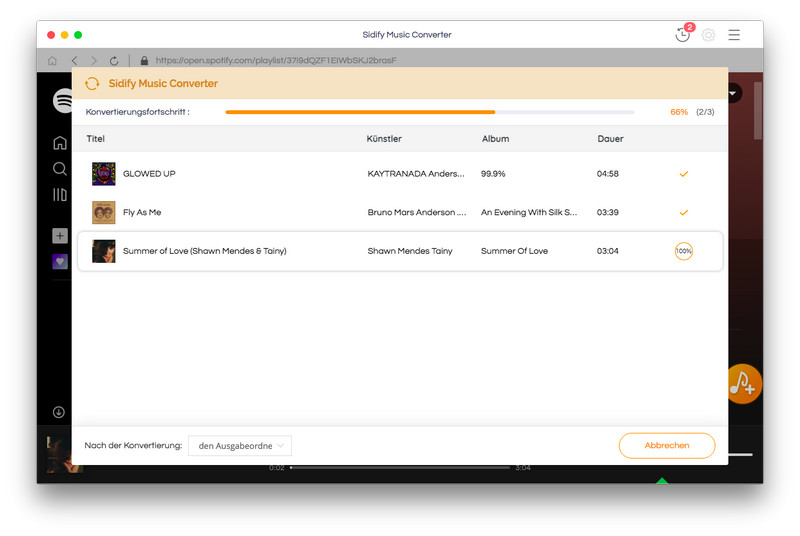The image size is (800, 536).
Task: Click the Summer of Love album cover
Action: (104, 251)
